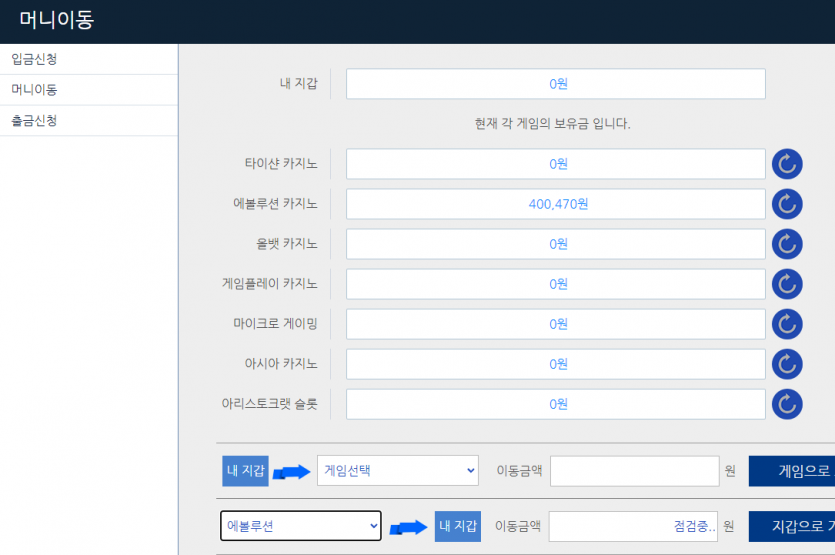Click the 마이크로 게이밍 0원 field
Viewport: 835px width, 555px height.
click(556, 324)
